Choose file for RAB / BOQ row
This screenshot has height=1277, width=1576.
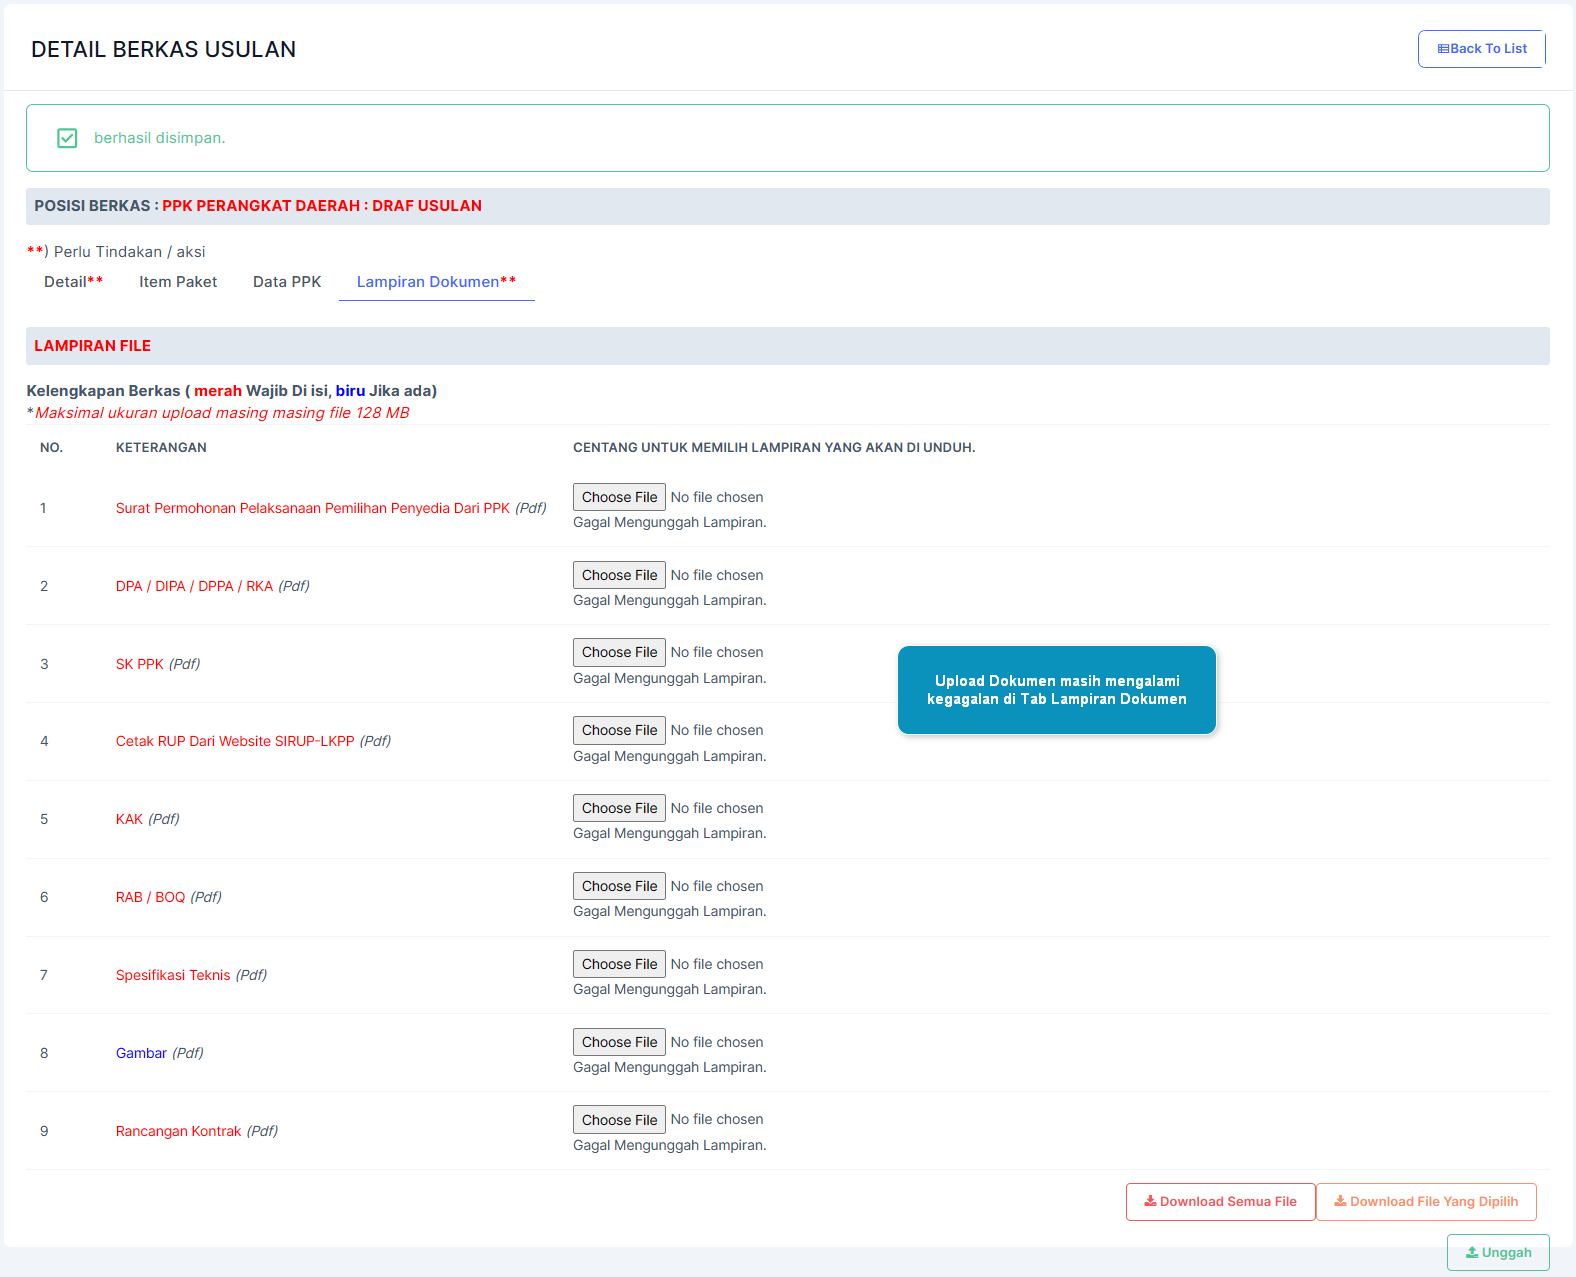pos(619,886)
